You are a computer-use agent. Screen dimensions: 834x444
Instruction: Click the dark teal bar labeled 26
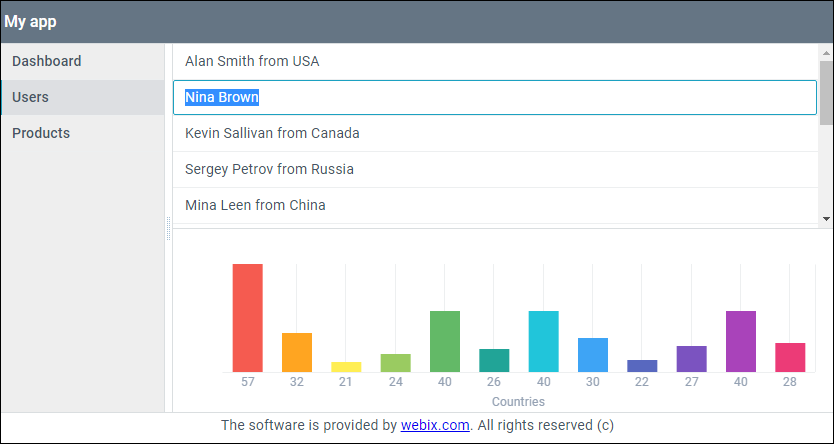pyautogui.click(x=494, y=360)
